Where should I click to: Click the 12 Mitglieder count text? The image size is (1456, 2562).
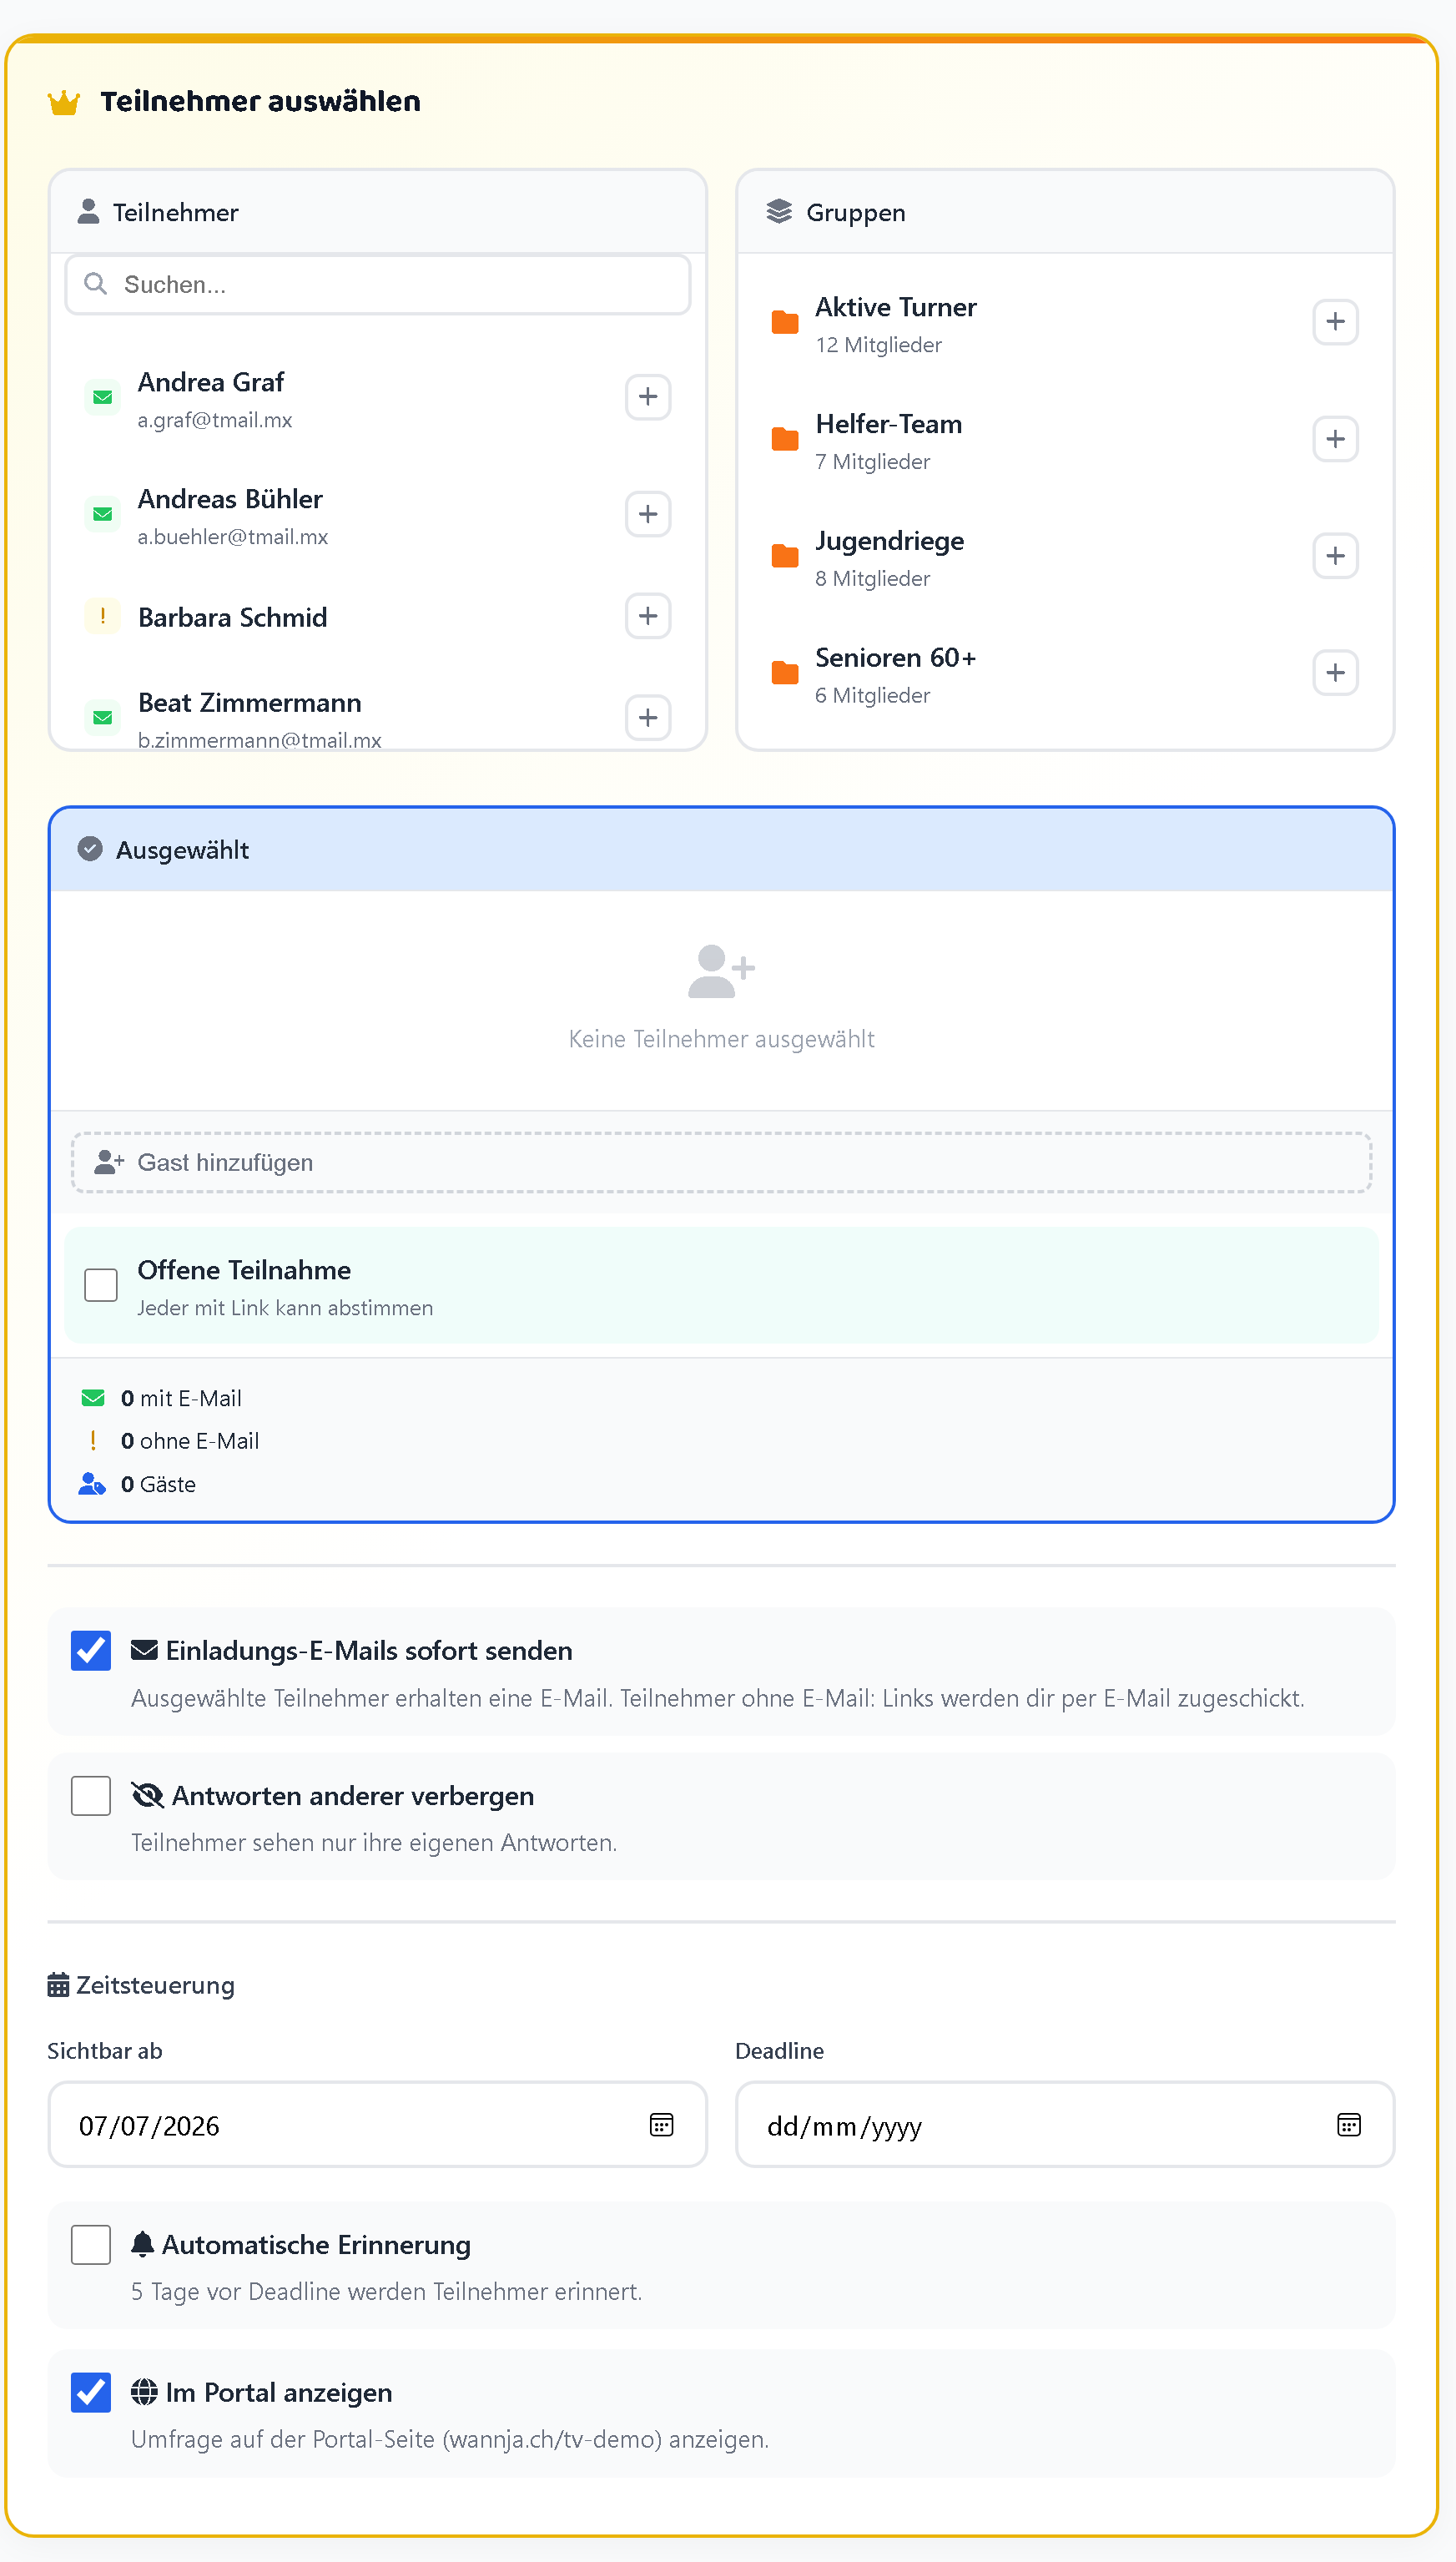point(878,345)
